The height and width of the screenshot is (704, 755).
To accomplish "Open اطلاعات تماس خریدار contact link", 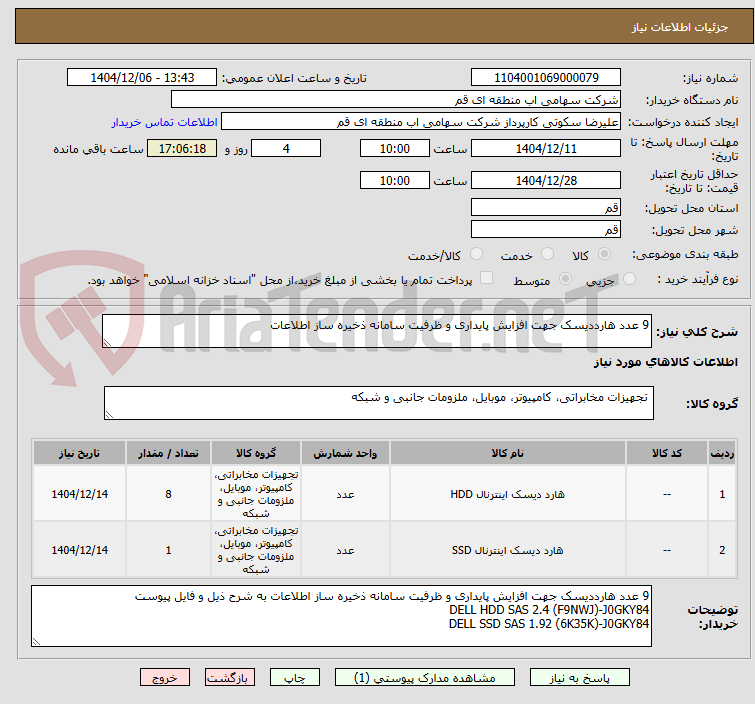I will (x=165, y=122).
